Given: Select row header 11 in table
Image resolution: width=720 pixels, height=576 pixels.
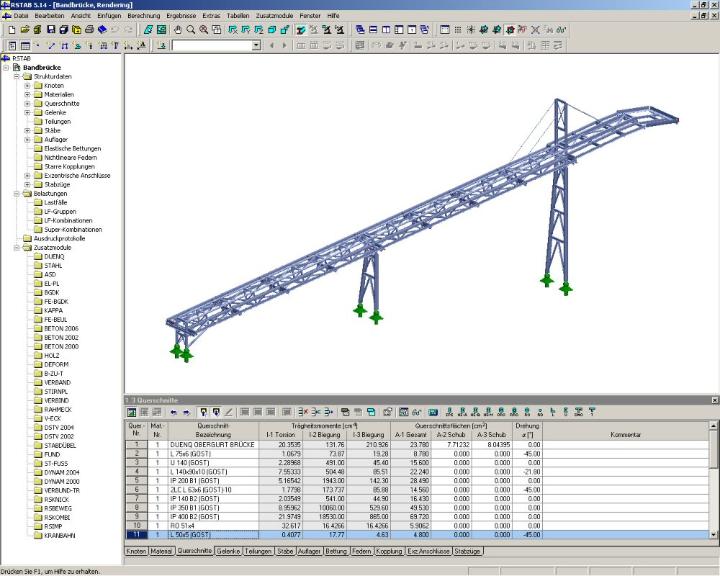Looking at the screenshot, I should click(x=136, y=535).
